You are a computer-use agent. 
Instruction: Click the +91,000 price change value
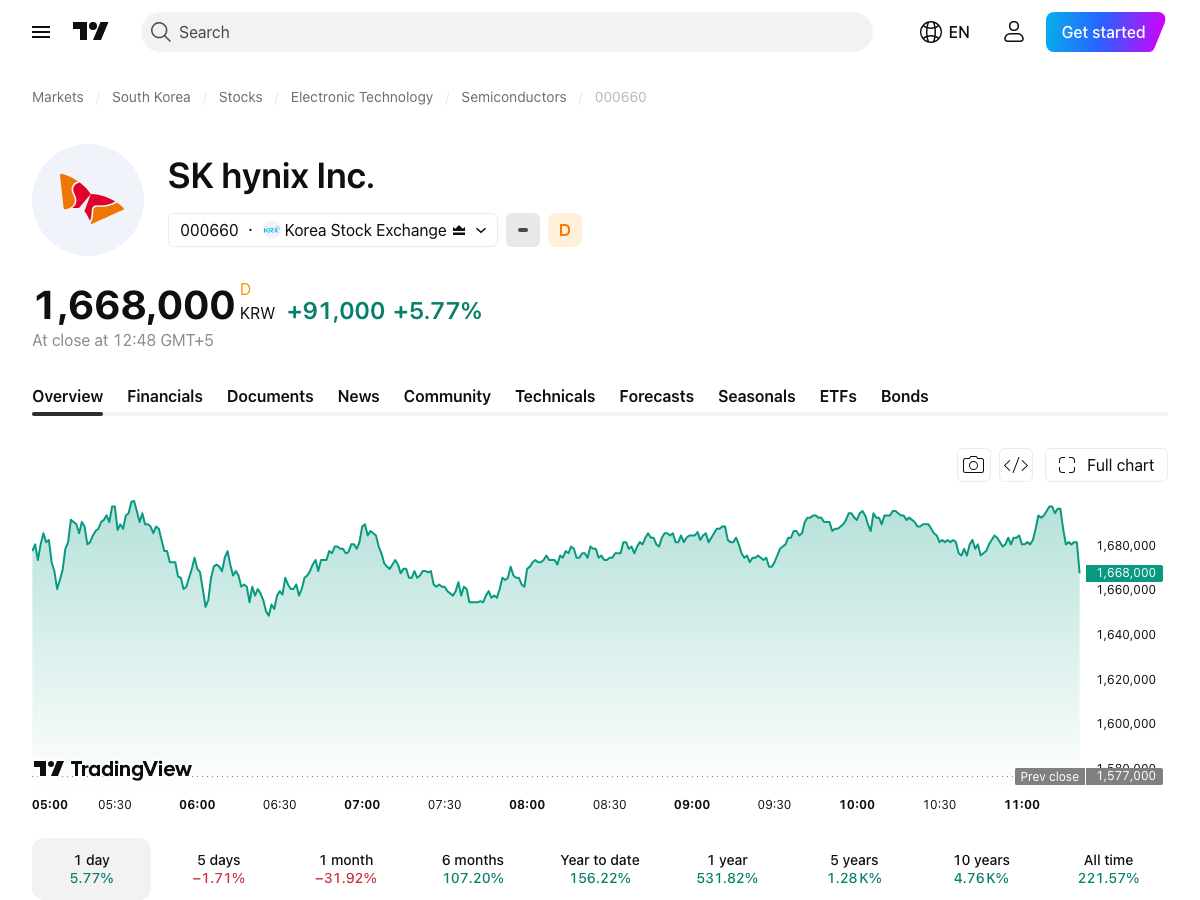(336, 311)
